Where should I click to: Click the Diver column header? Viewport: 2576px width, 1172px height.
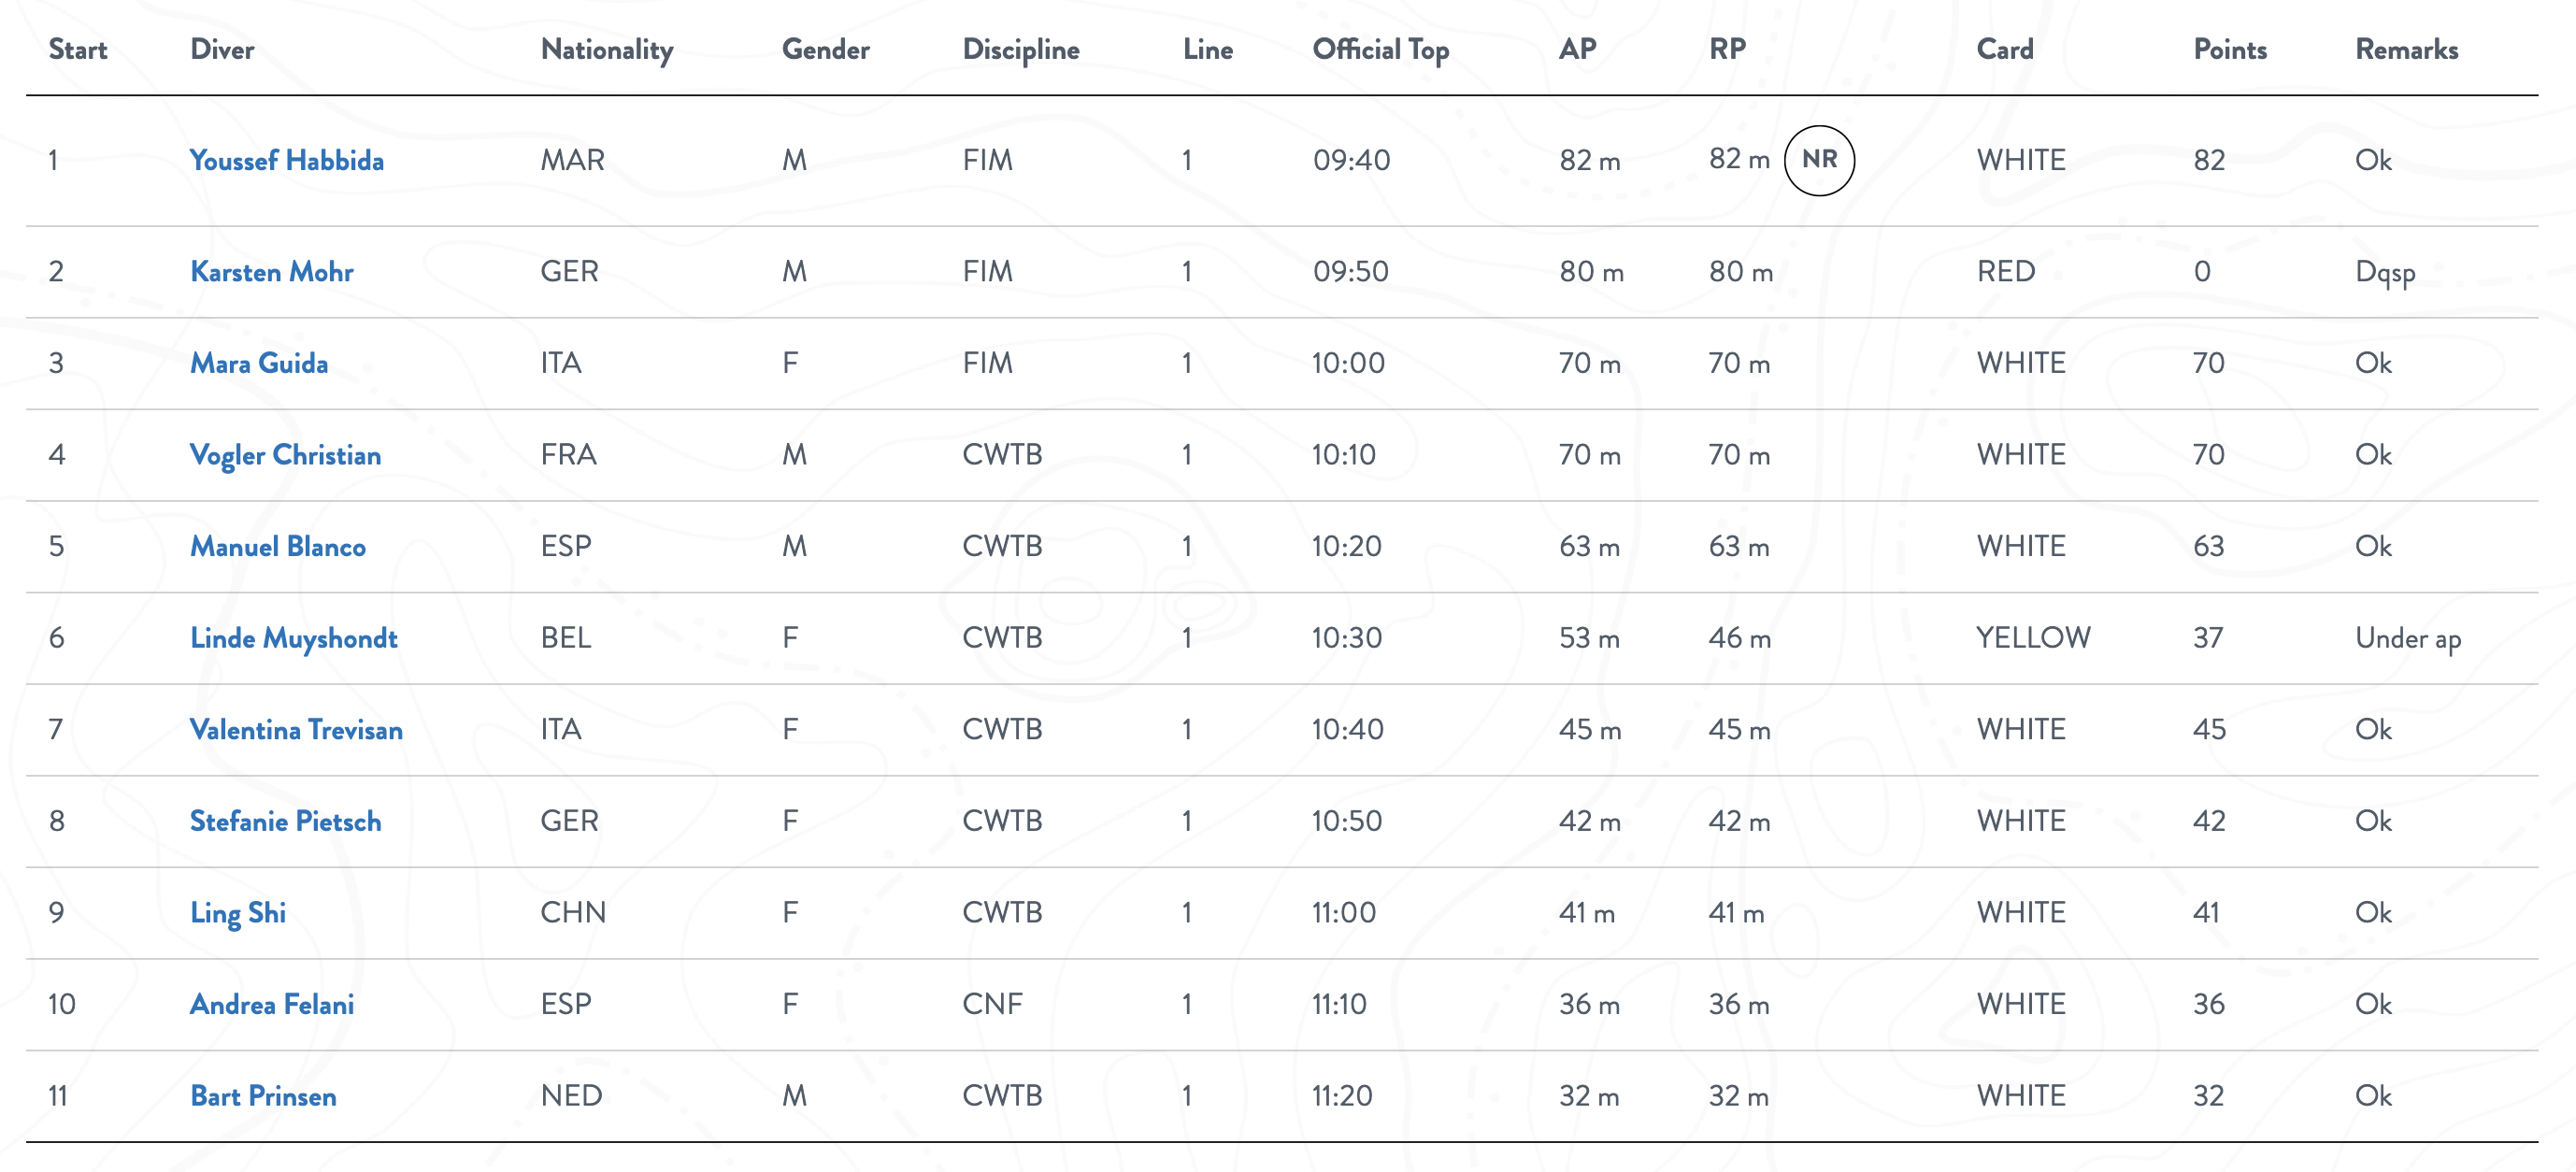pos(222,50)
